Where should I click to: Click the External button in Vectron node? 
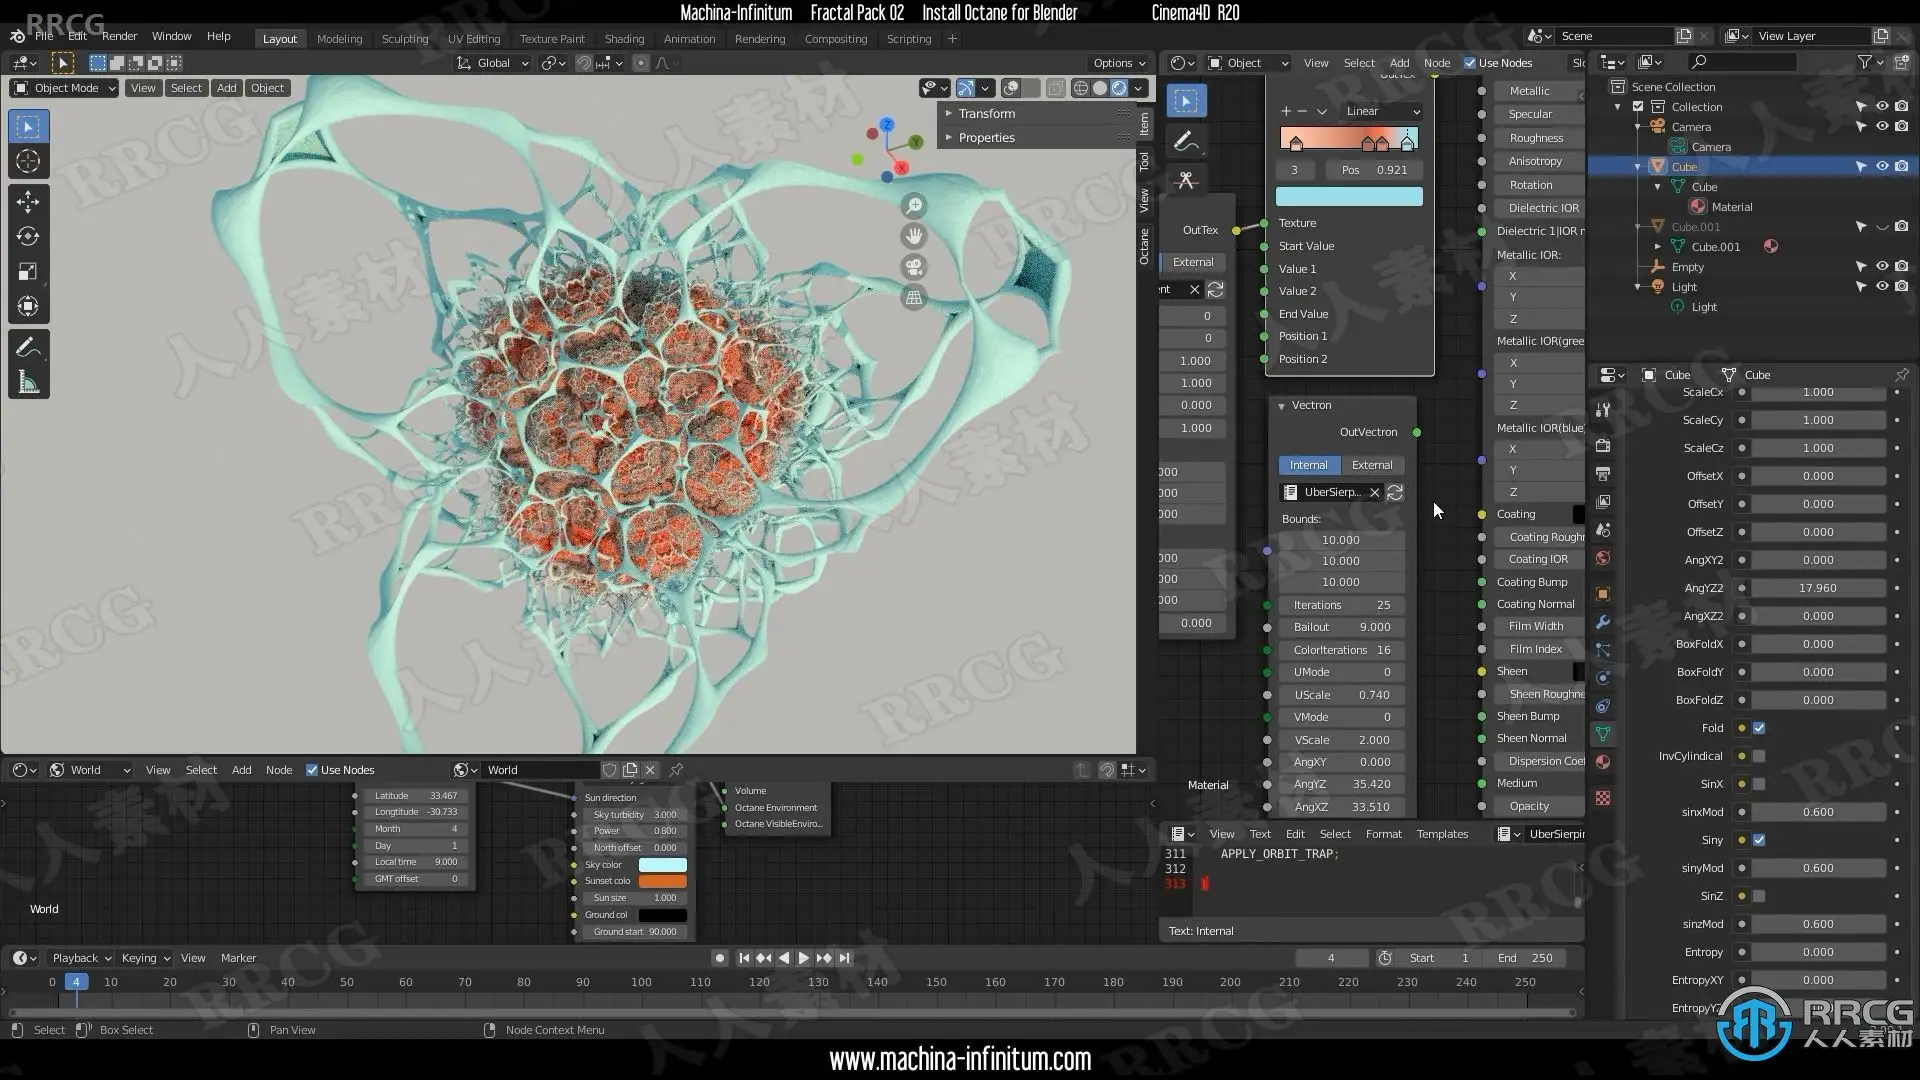click(1371, 465)
